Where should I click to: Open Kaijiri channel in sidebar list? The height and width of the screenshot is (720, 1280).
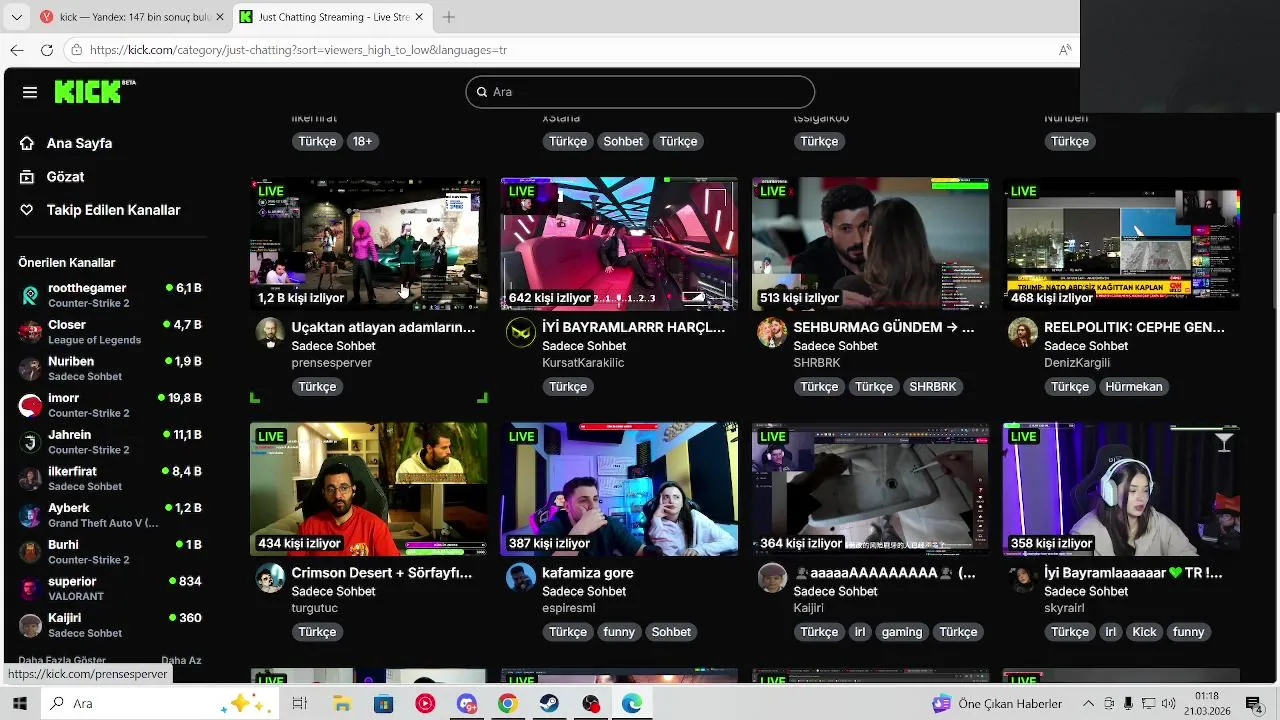point(110,625)
